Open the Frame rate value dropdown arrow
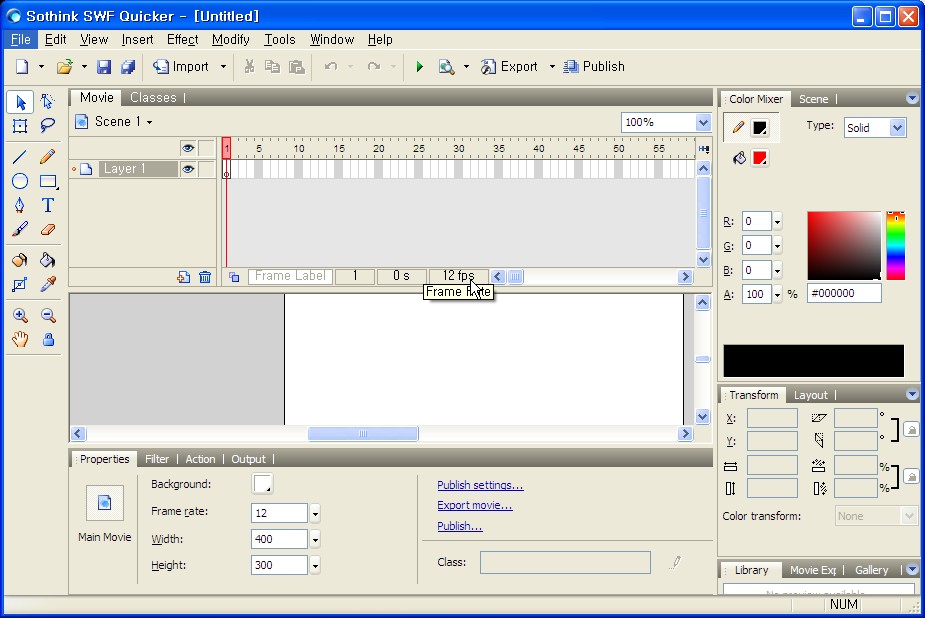925x618 pixels. click(x=315, y=514)
